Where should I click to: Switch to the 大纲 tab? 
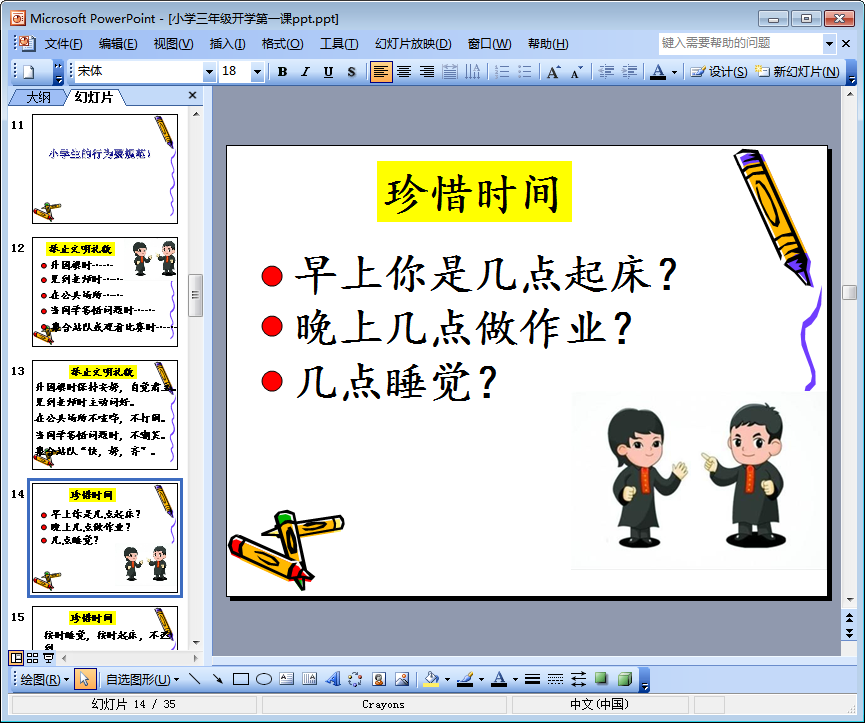coord(38,98)
